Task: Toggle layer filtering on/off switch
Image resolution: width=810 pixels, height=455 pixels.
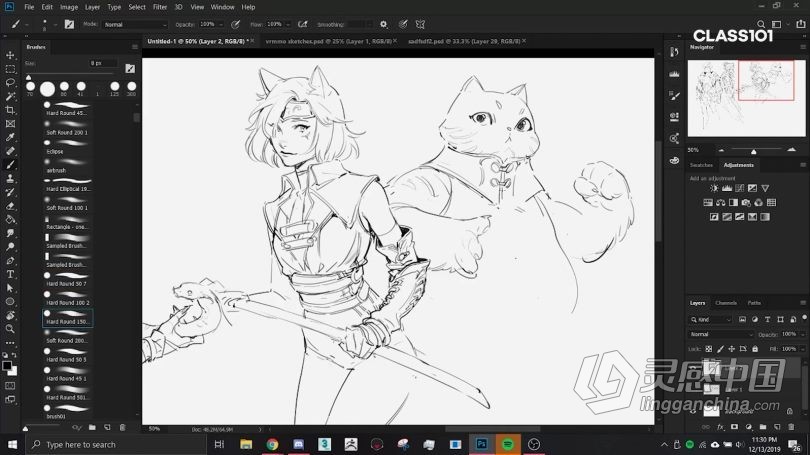Action: [x=804, y=319]
